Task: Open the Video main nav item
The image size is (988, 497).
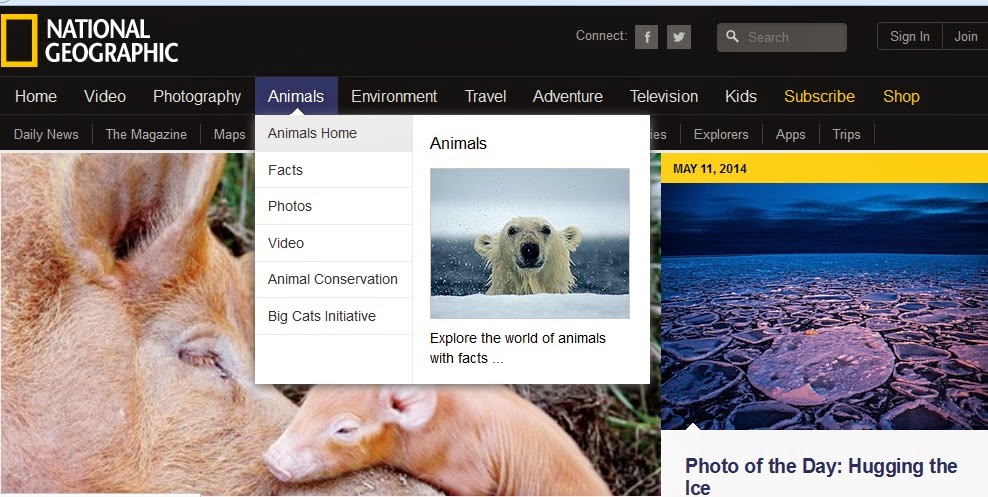Action: coord(105,96)
